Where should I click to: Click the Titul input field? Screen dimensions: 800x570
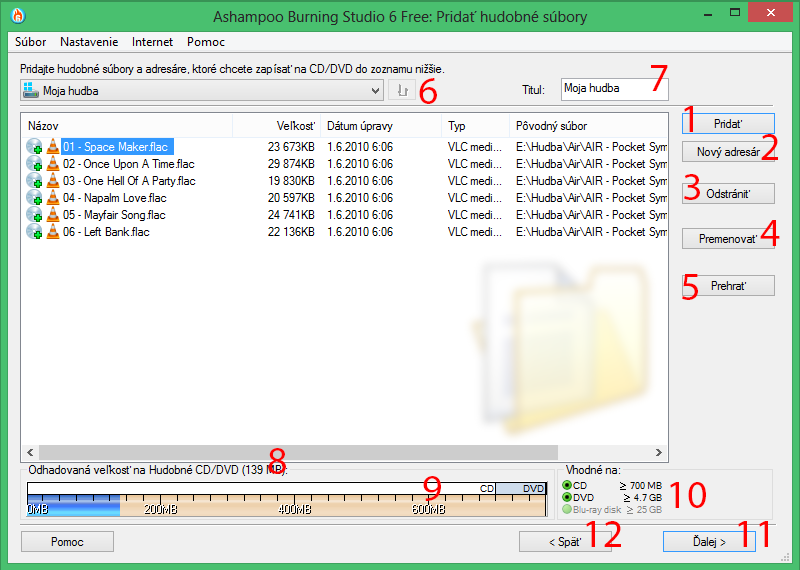coord(614,89)
